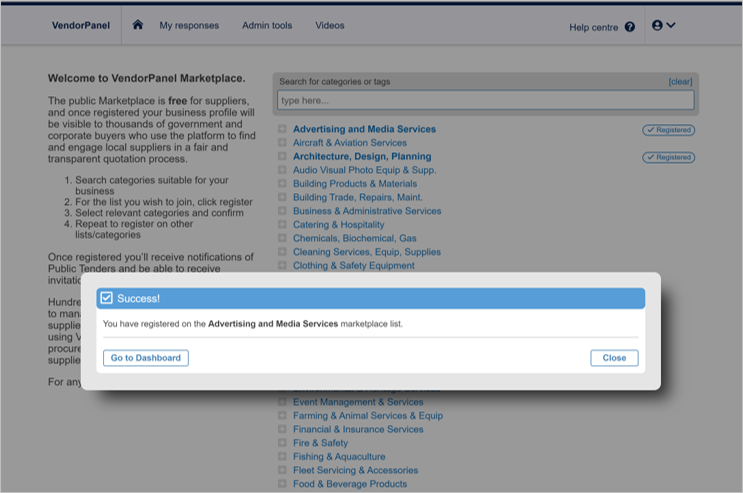Click the VendorPanel logo text
Screen dimensions: 743x493
pos(81,26)
